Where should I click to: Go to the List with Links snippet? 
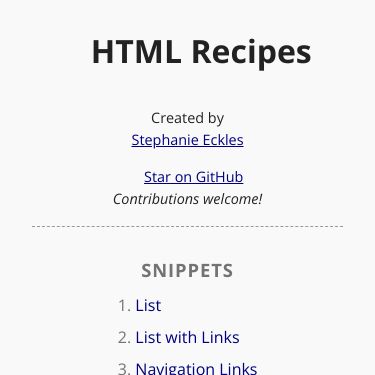click(187, 337)
